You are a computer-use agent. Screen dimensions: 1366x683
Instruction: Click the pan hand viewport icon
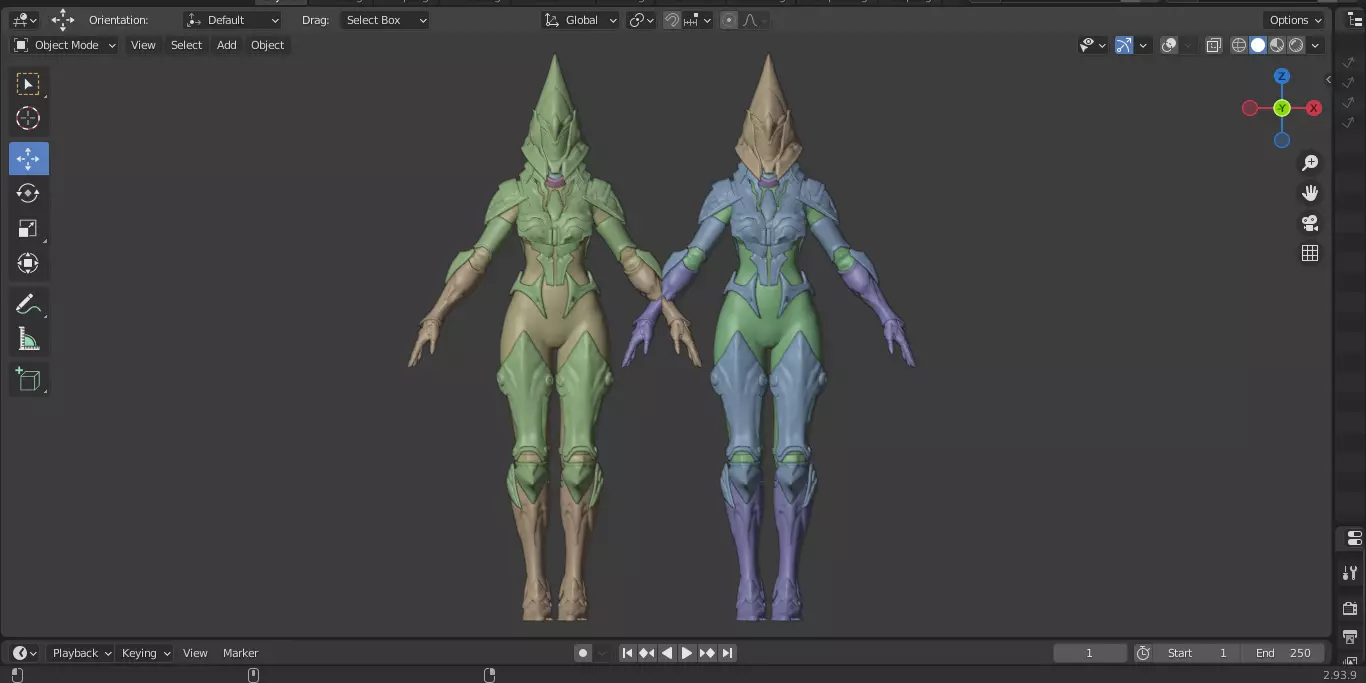click(1310, 193)
